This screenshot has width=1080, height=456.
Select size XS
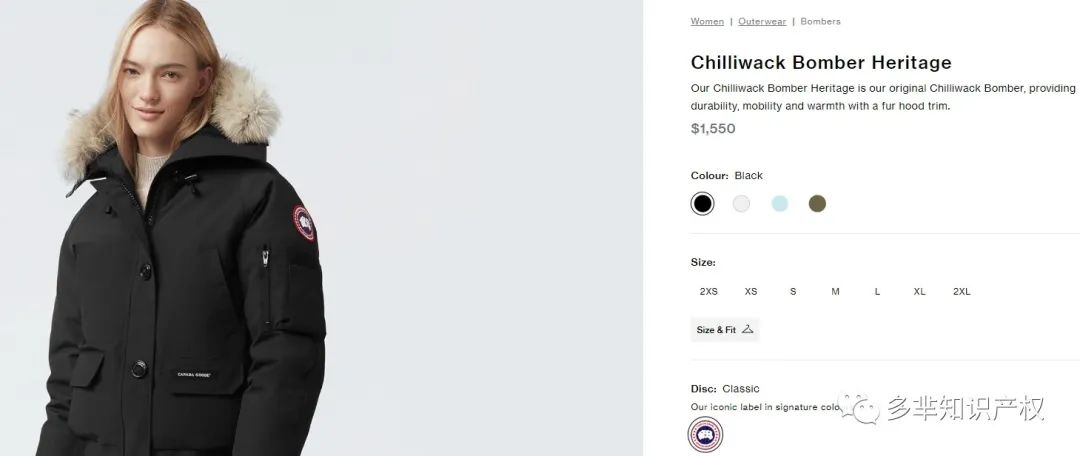point(751,291)
